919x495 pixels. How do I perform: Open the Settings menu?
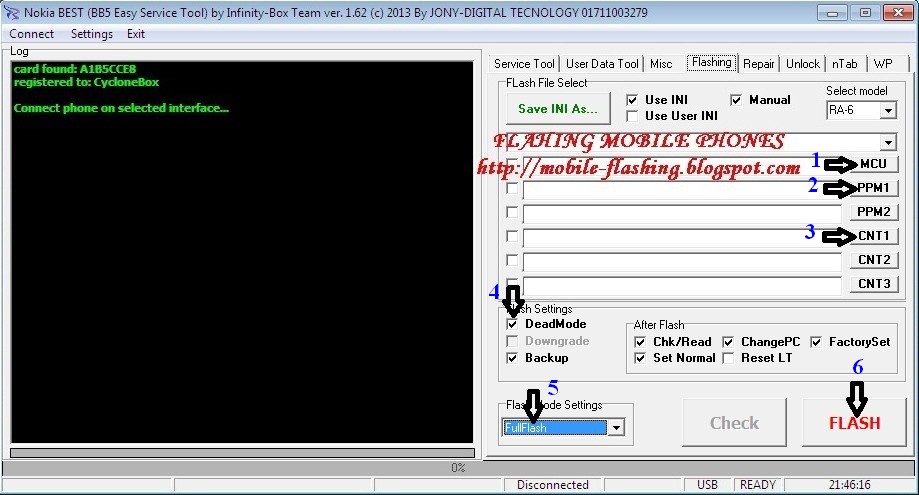[x=92, y=34]
